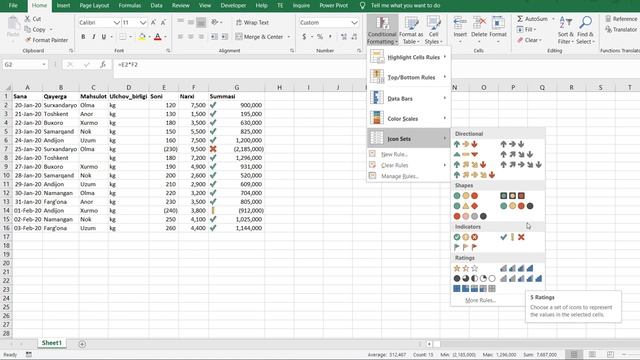
Task: Open the Fill Color swatch
Action: click(142, 37)
